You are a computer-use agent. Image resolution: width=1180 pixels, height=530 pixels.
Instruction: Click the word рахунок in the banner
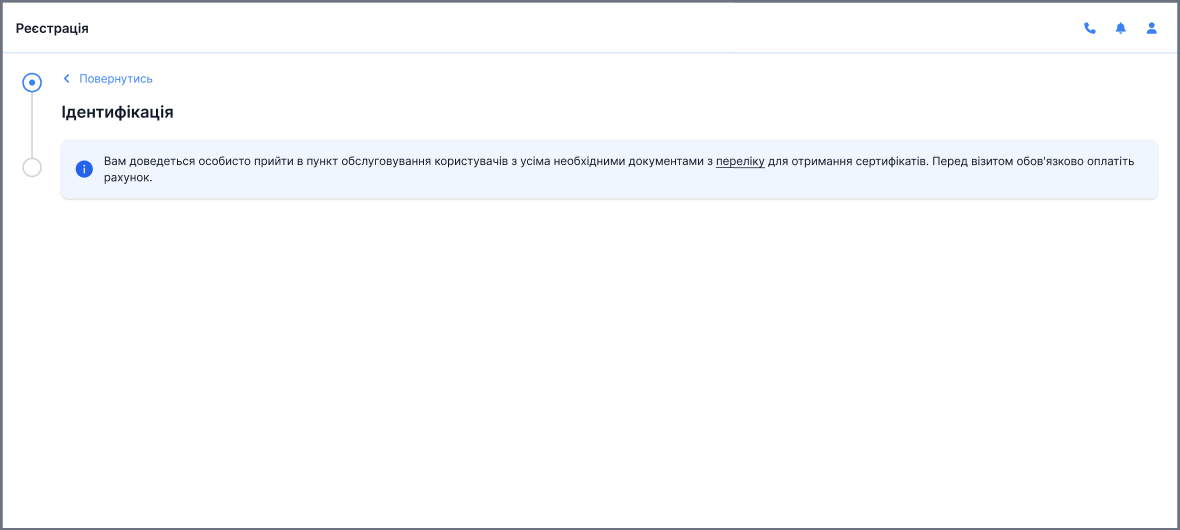[126, 178]
